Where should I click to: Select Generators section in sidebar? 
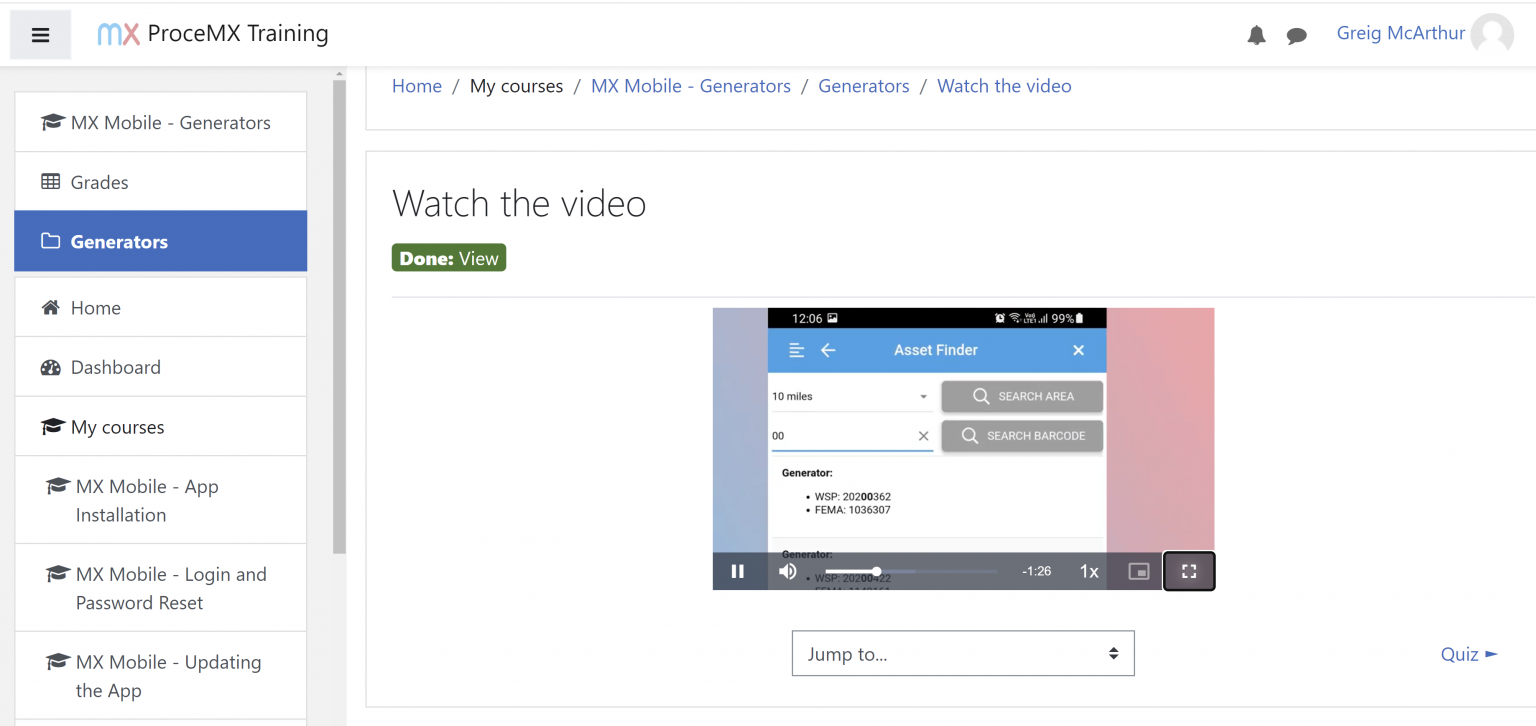click(x=119, y=242)
